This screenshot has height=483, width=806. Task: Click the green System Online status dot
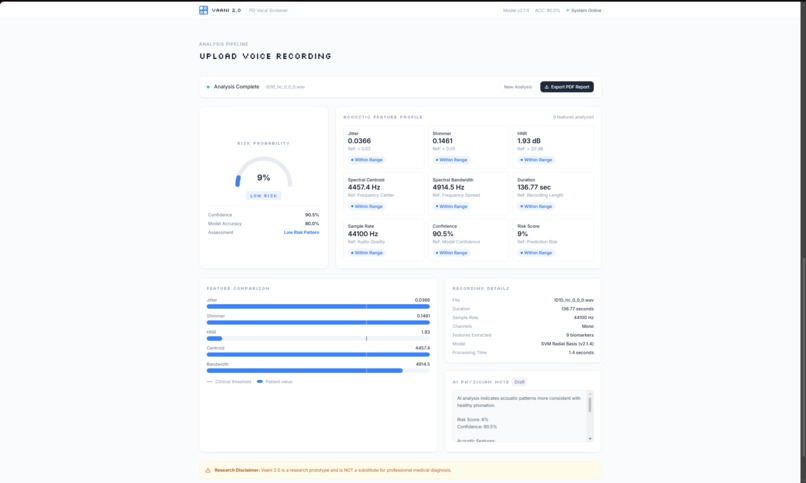[567, 10]
